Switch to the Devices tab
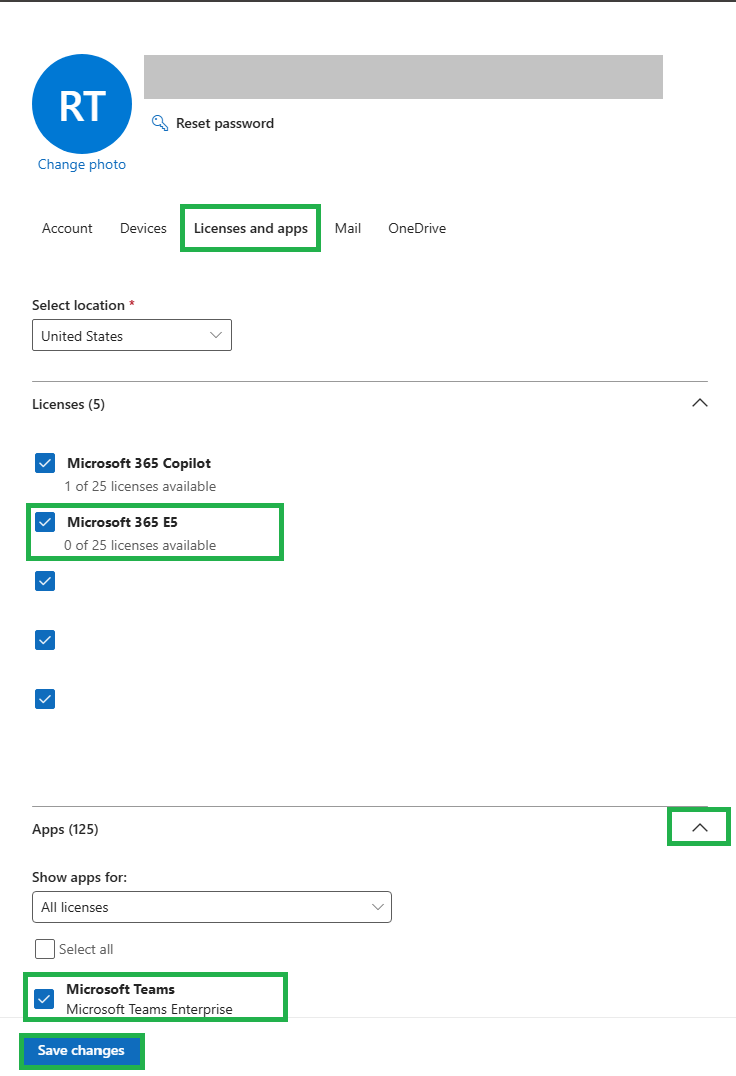 (x=143, y=229)
